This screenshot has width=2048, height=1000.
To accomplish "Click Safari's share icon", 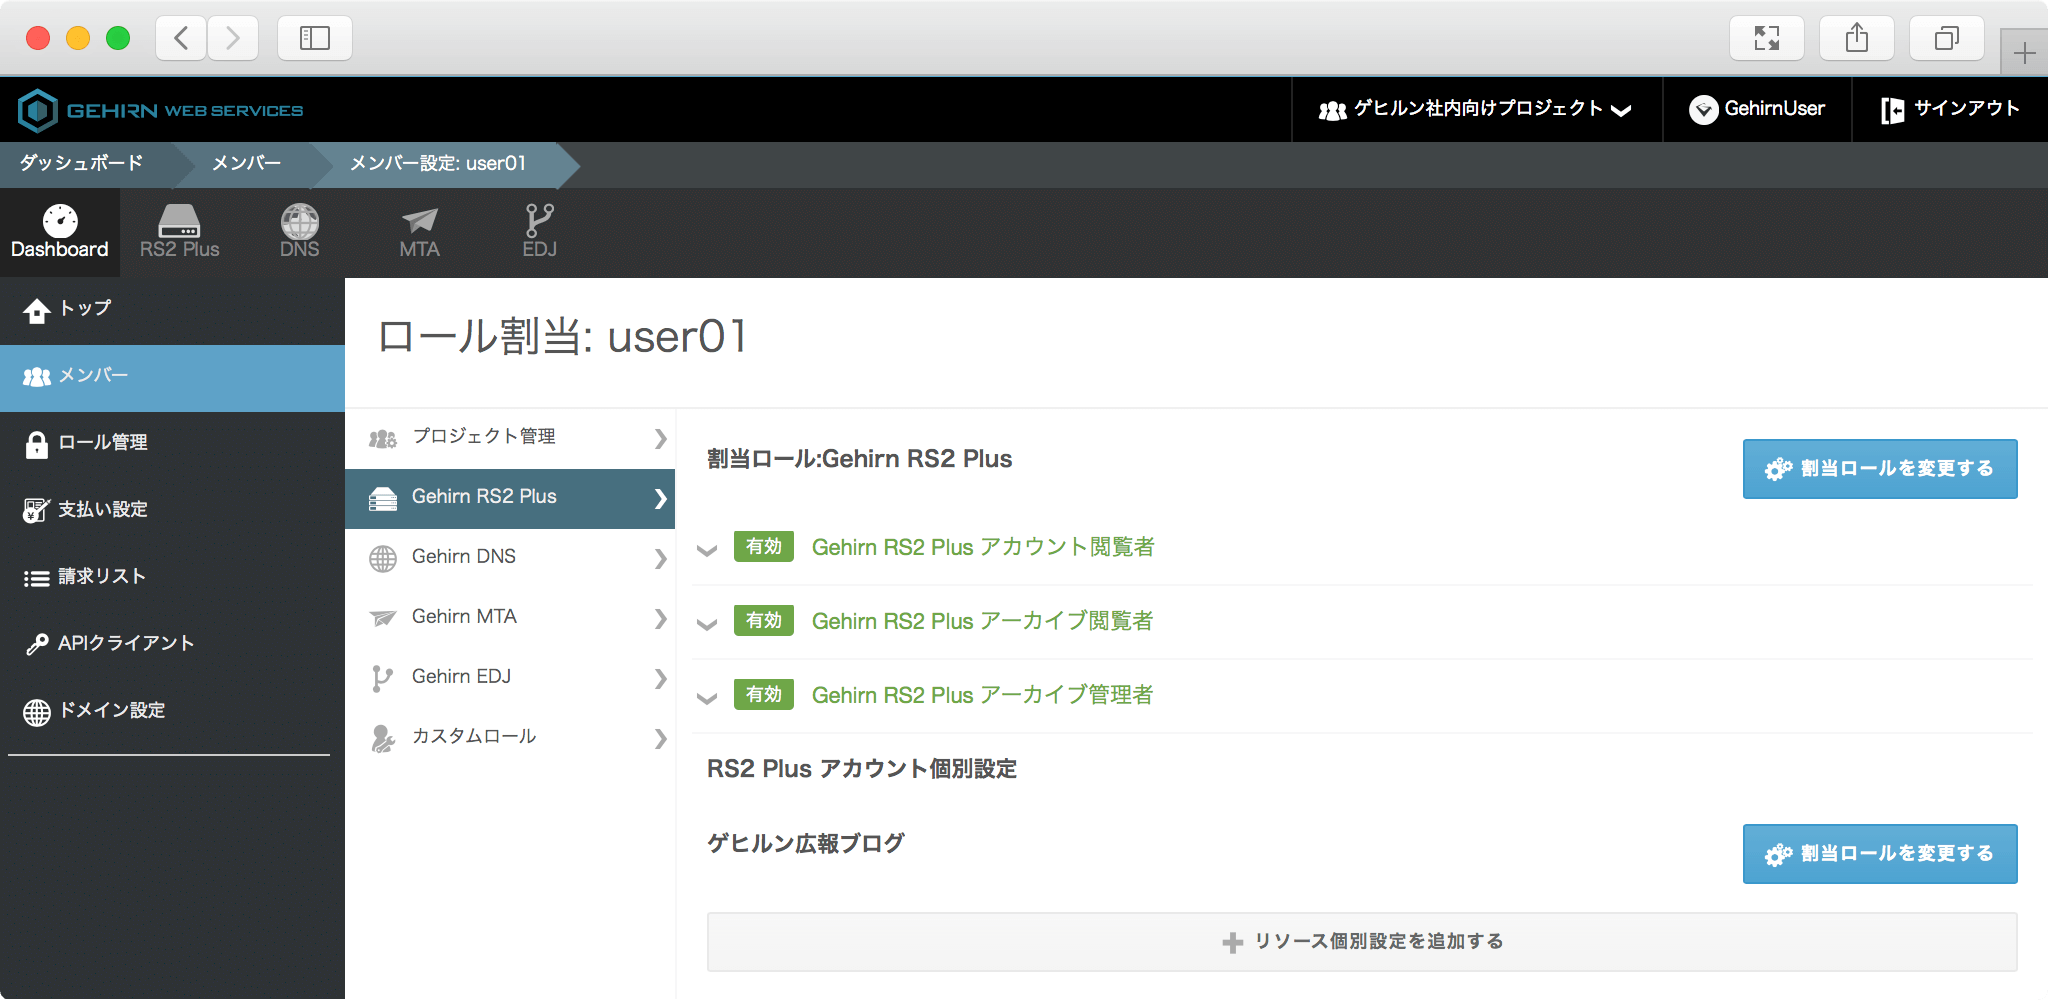I will click(1856, 39).
